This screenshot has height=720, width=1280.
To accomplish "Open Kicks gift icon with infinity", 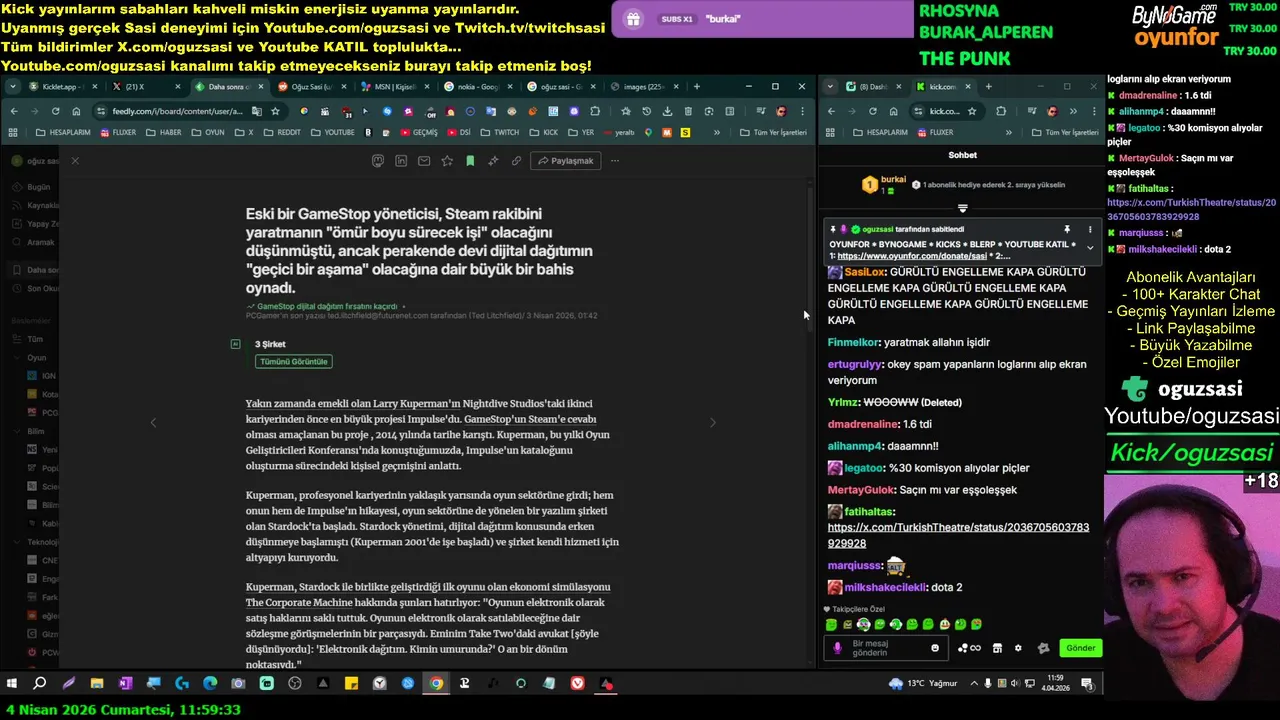I will 969,648.
